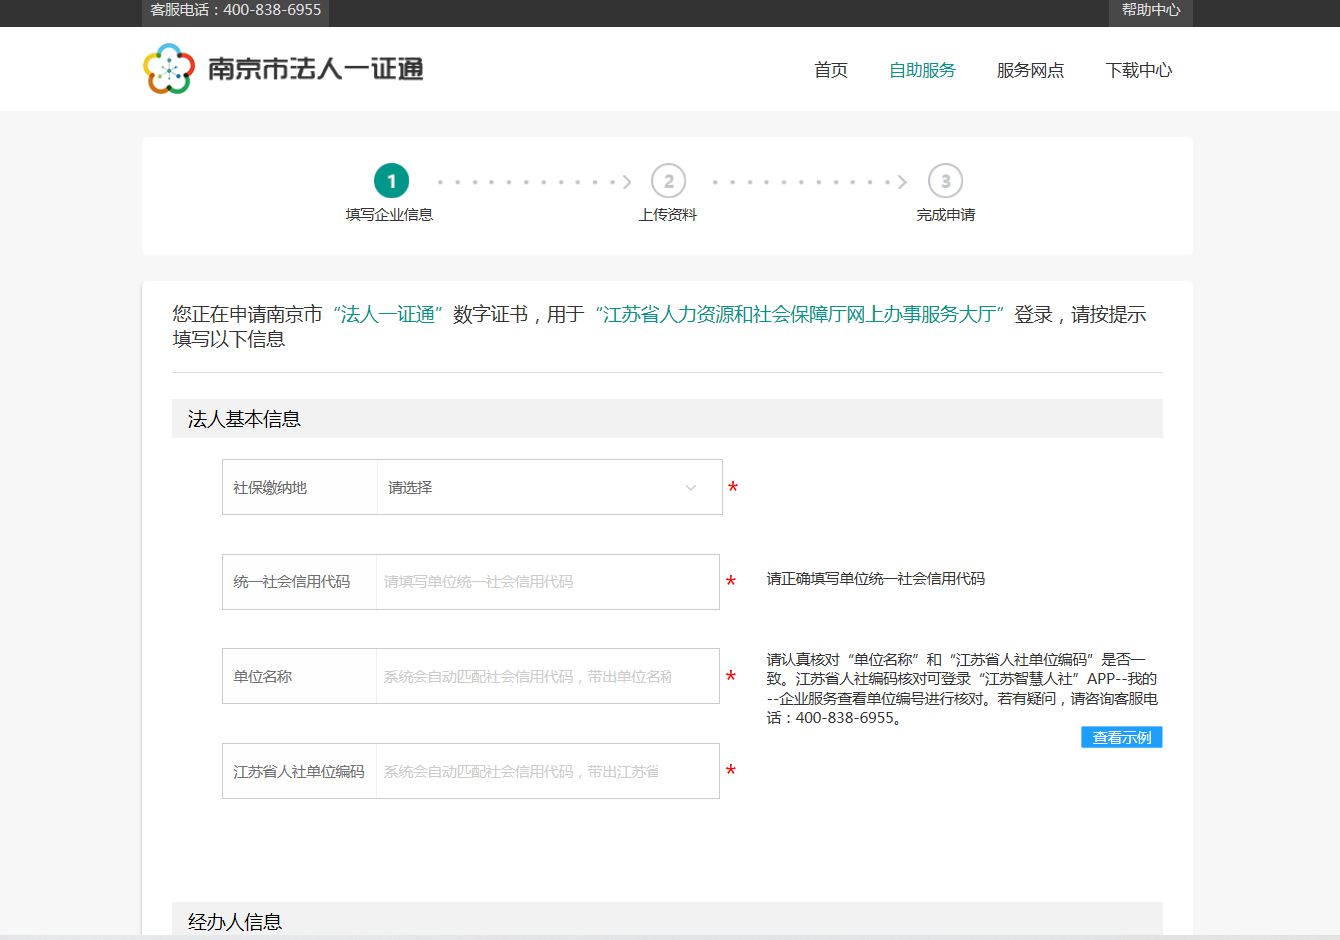Click step 2 circle for uploading materials
Screen dimensions: 1340x940
(668, 181)
